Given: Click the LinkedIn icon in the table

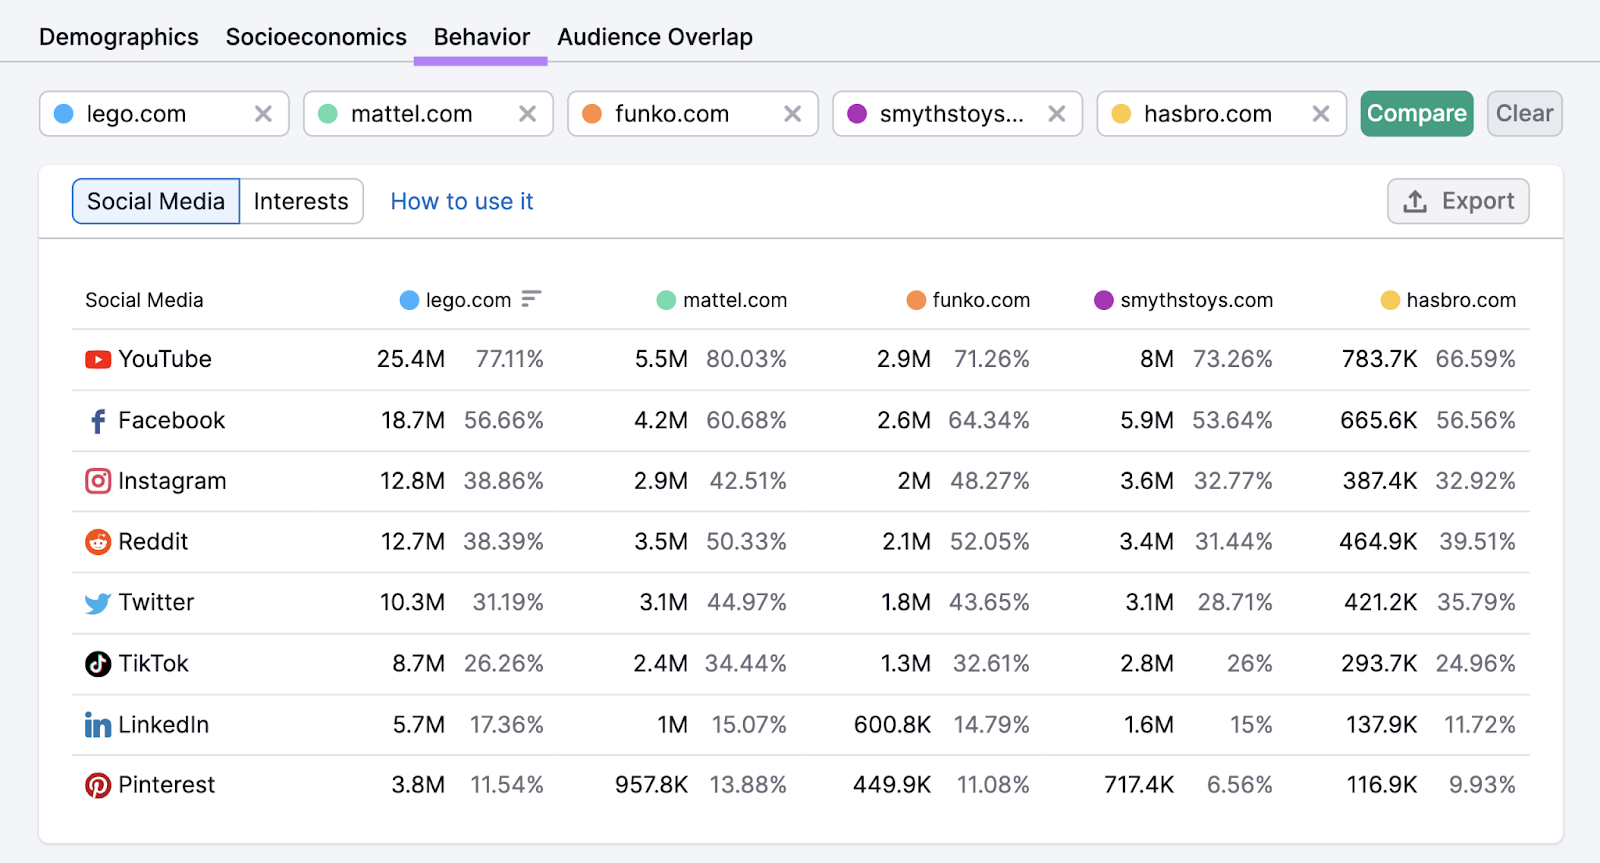Looking at the screenshot, I should click(97, 725).
